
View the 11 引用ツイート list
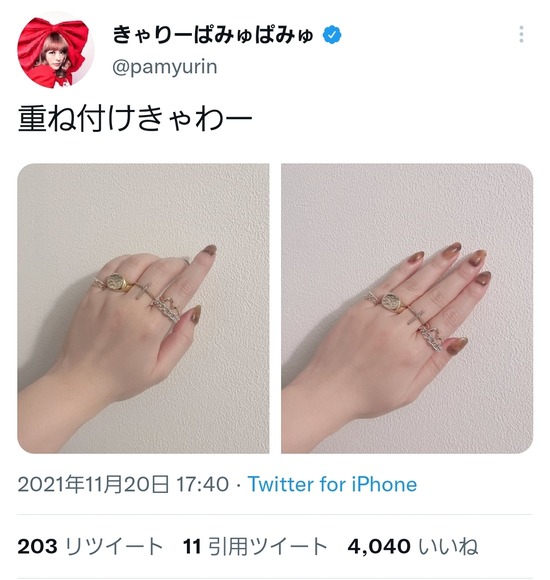(255, 546)
